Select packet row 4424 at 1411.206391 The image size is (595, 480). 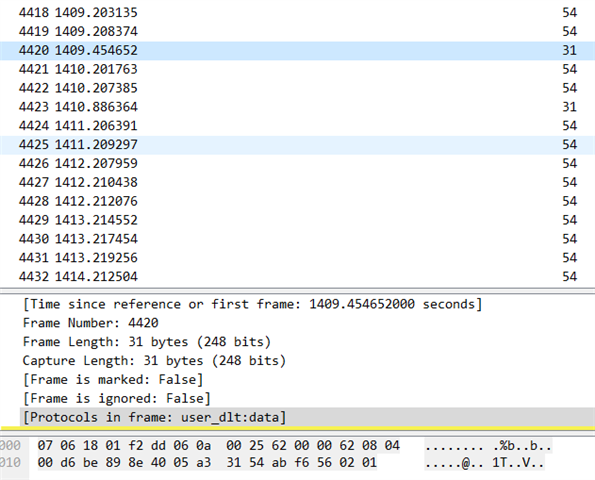coord(298,126)
